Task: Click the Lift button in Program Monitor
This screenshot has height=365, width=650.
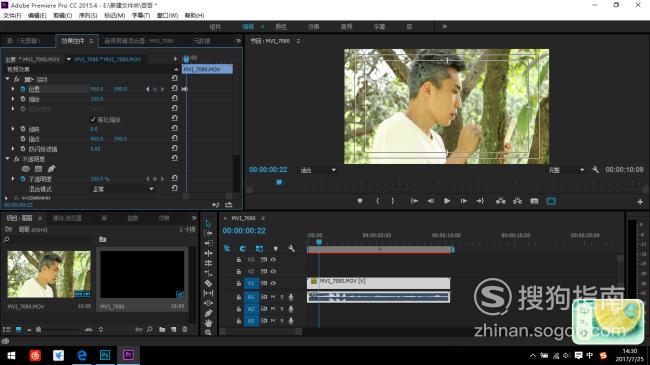Action: point(501,201)
